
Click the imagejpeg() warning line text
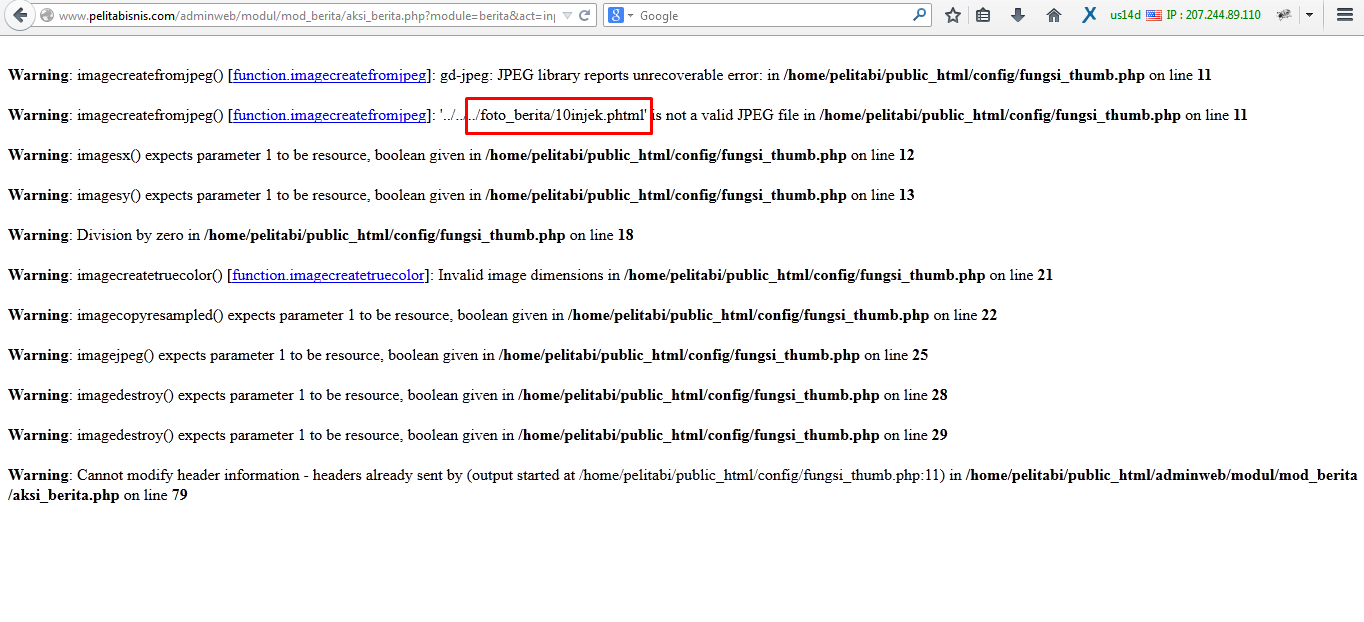(x=468, y=355)
